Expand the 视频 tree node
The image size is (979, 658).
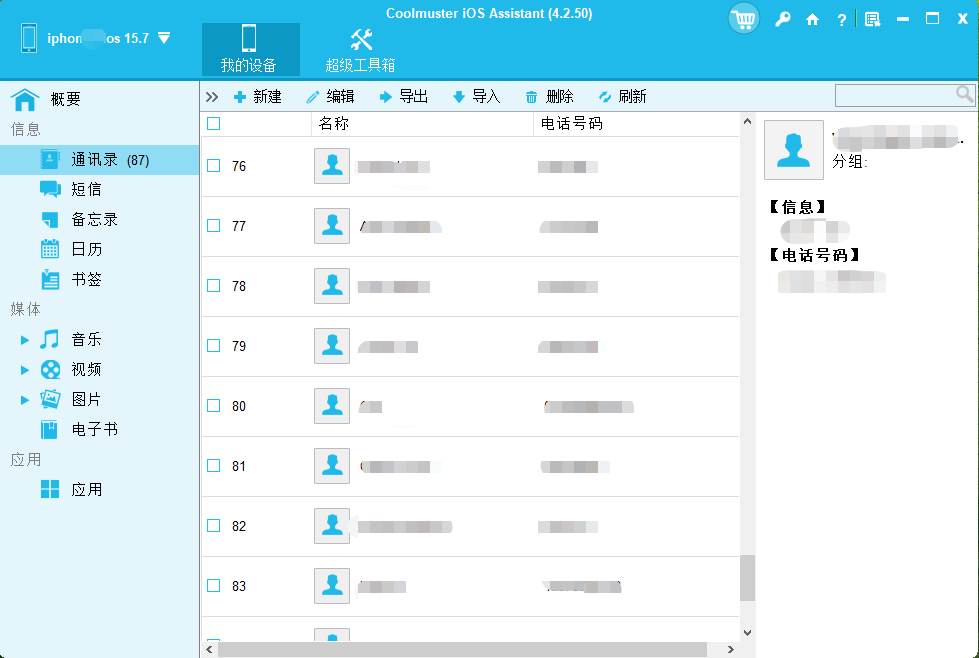[x=24, y=370]
